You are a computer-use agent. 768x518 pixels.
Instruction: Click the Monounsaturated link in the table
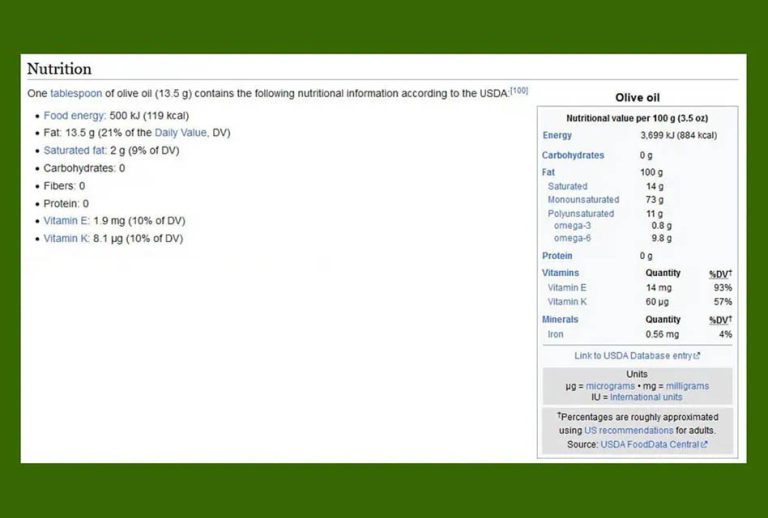pos(583,200)
